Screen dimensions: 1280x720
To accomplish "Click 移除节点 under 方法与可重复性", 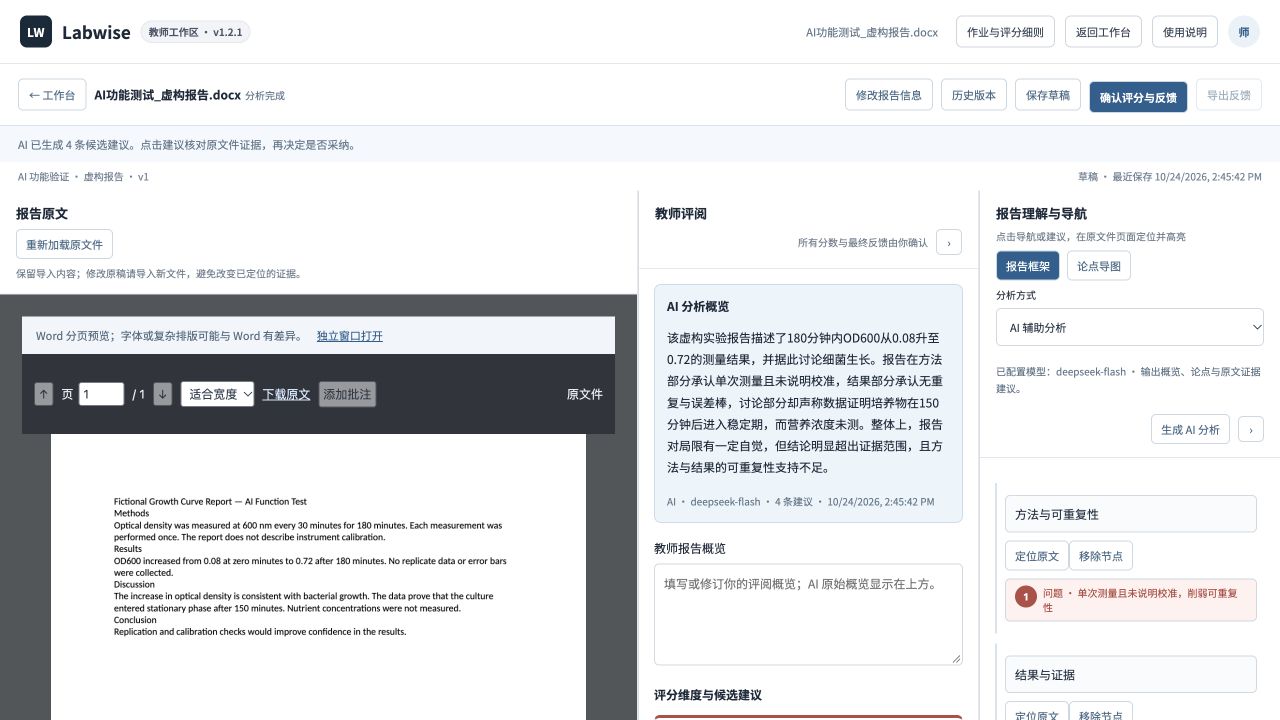I will [x=1101, y=556].
